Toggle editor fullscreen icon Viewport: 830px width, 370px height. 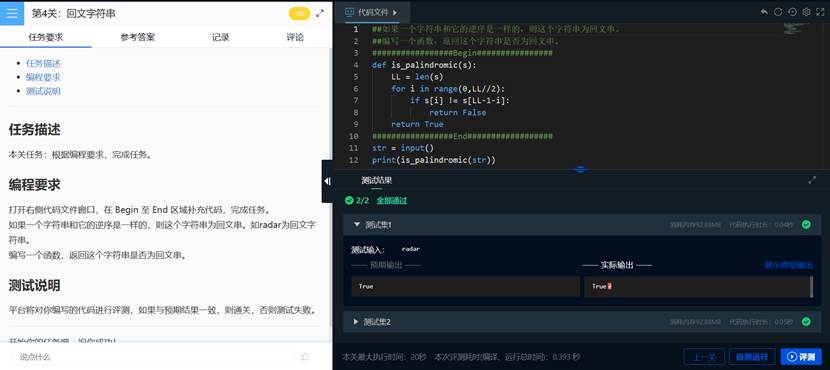(821, 12)
